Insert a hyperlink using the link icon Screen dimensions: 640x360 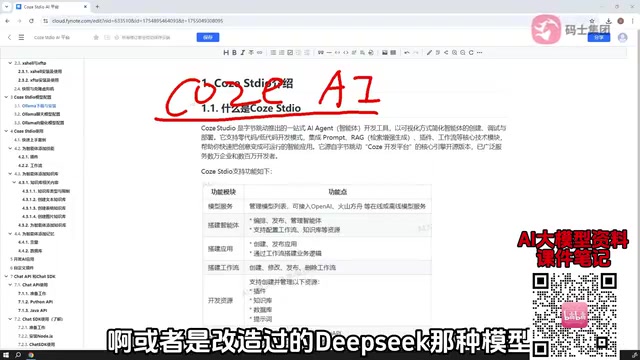tap(260, 53)
